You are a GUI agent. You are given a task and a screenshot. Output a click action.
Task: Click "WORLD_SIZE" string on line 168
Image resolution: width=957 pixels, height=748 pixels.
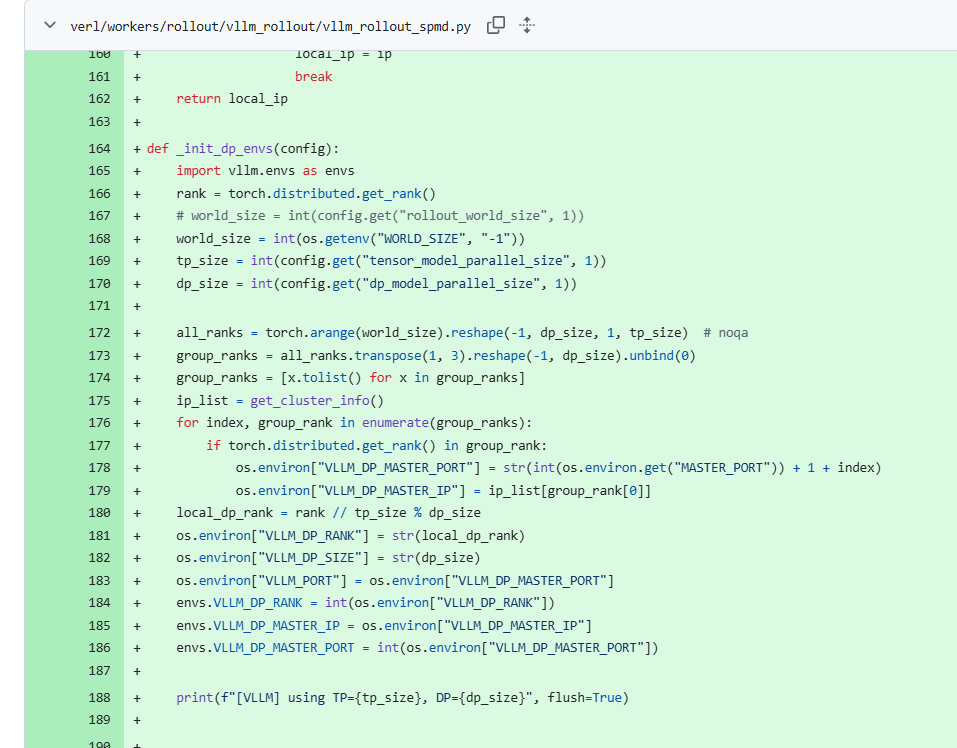coord(424,239)
